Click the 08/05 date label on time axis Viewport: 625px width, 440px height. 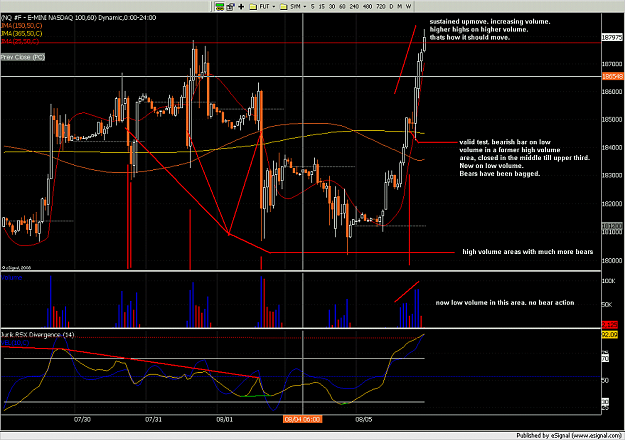pos(364,419)
